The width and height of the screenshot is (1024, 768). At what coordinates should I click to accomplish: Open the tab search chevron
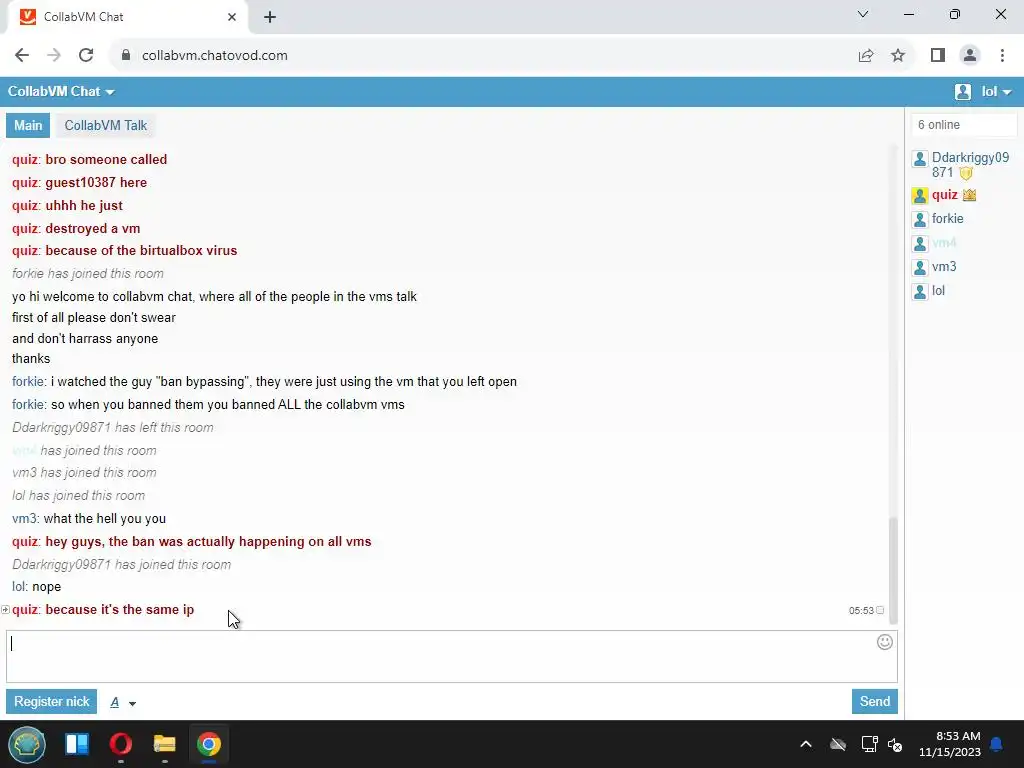[863, 14]
